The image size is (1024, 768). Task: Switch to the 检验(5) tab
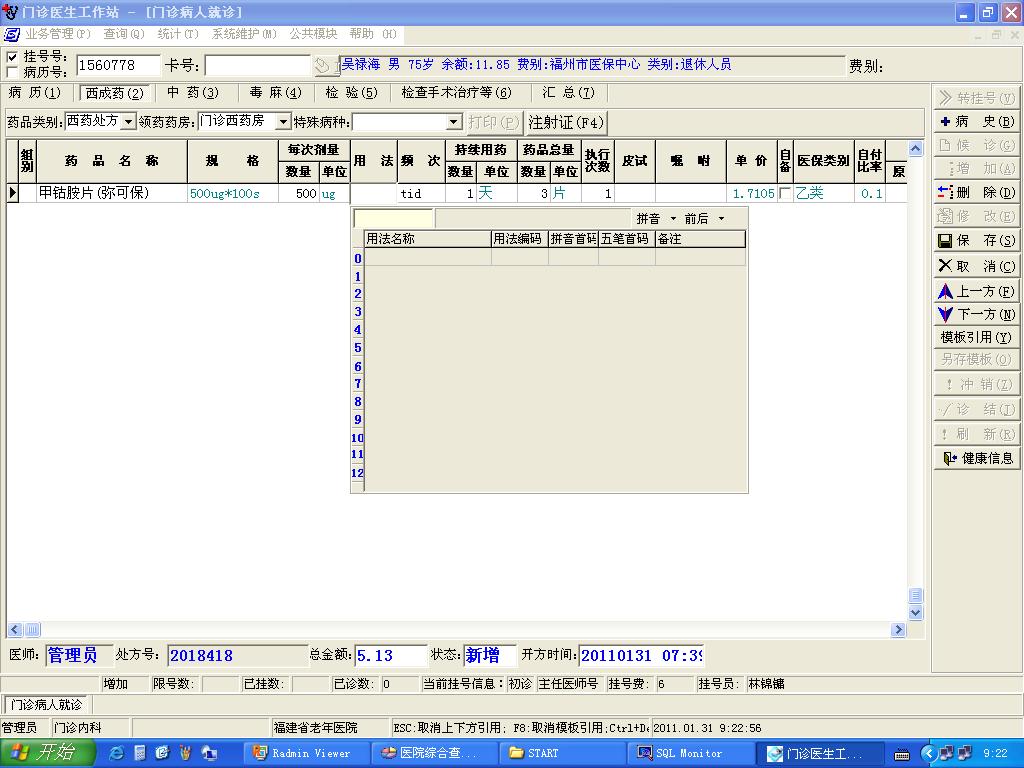(x=351, y=93)
